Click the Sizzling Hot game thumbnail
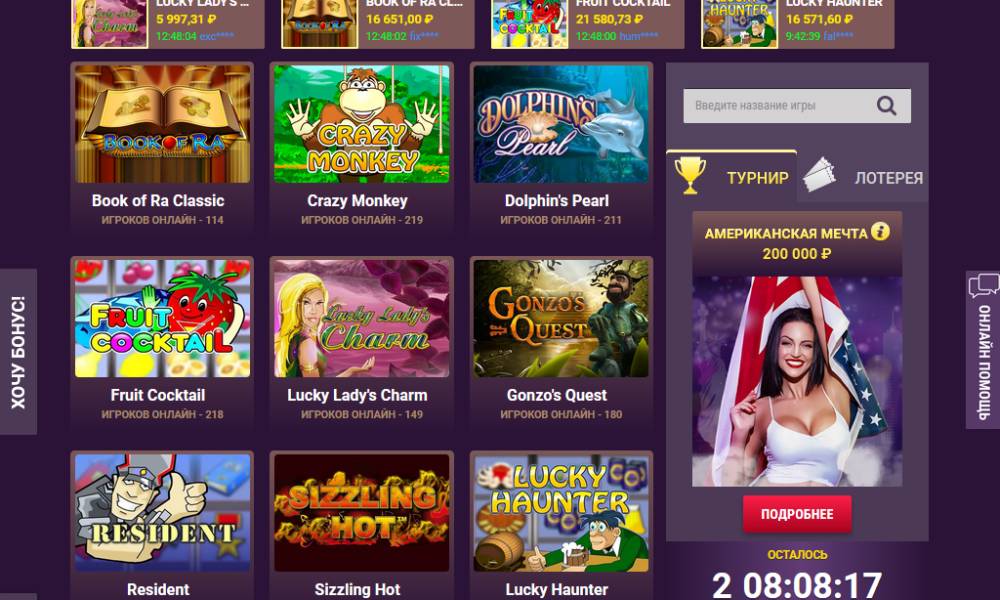1000x600 pixels. point(362,513)
